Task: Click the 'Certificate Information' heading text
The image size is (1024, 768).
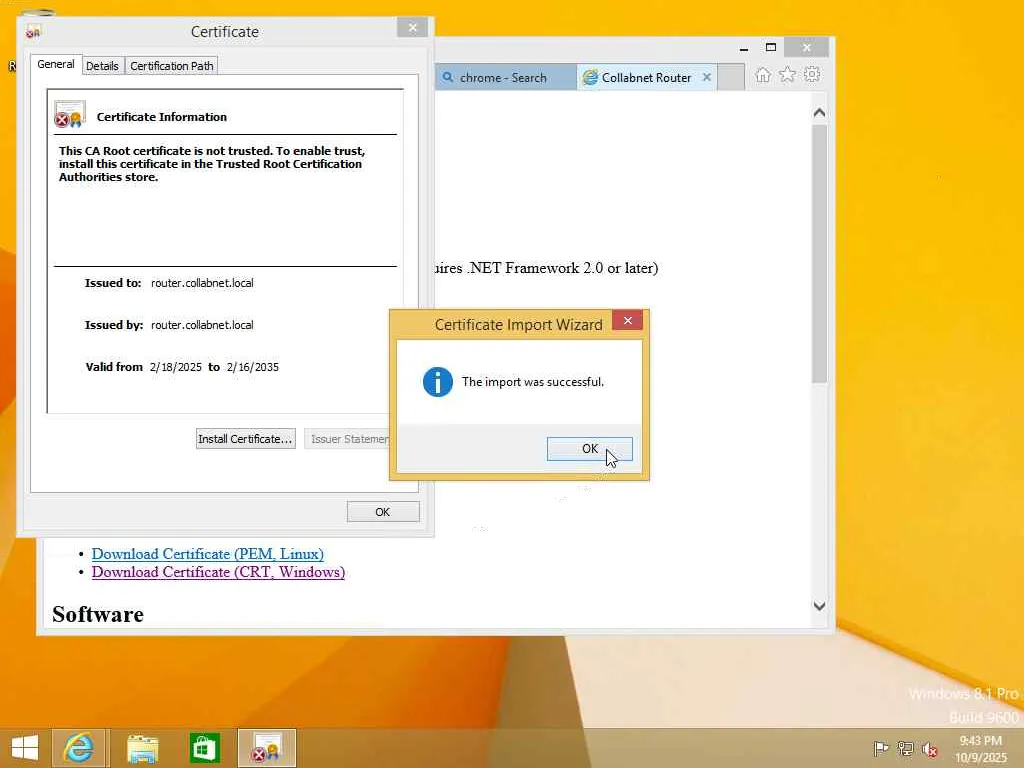Action: 162,117
